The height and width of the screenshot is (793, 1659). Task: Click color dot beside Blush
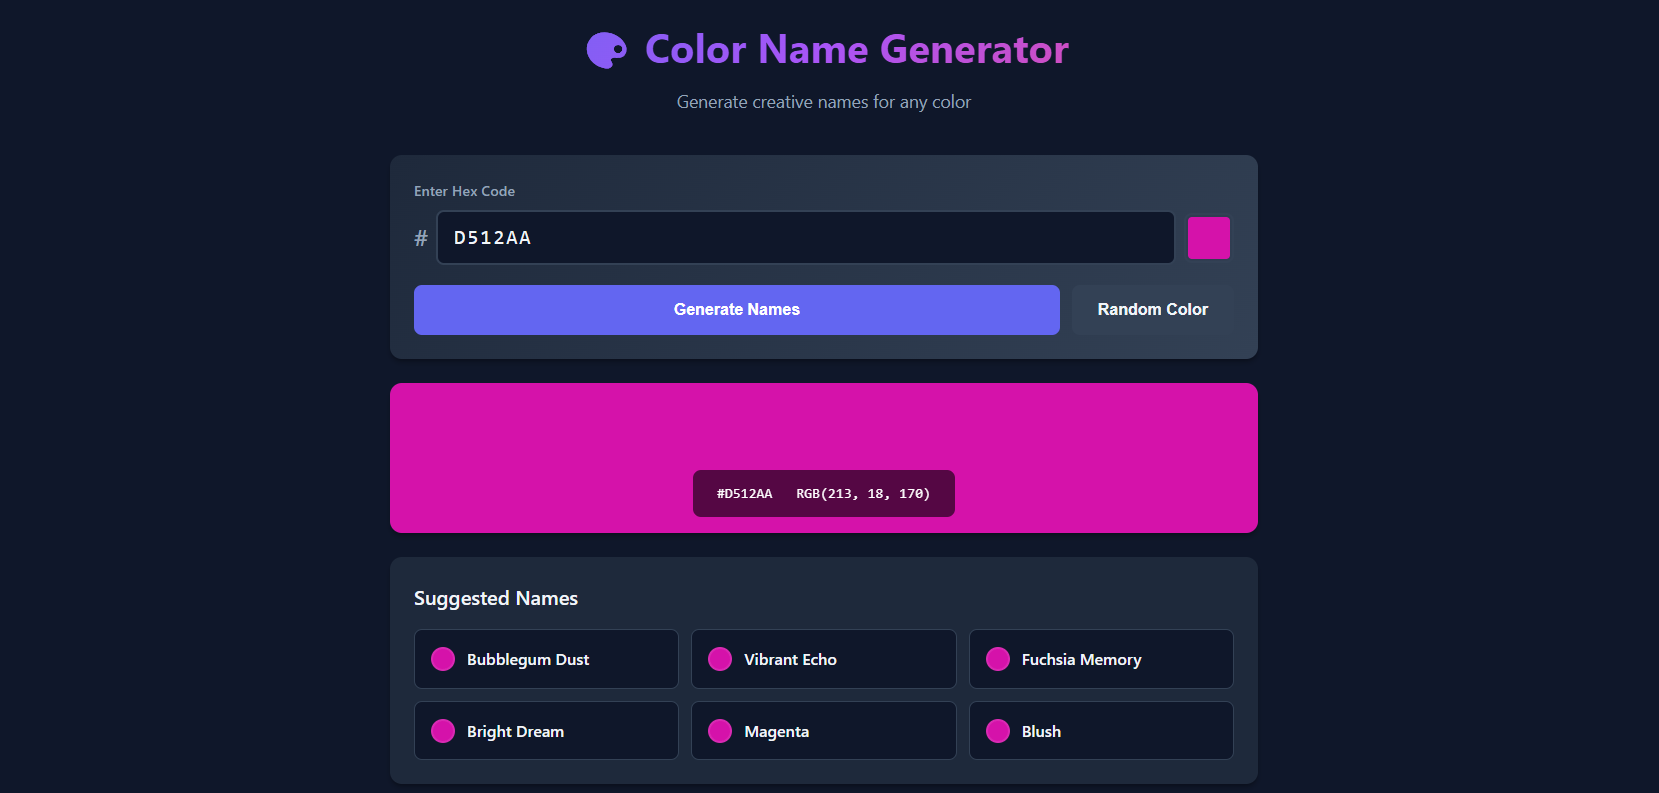click(998, 731)
